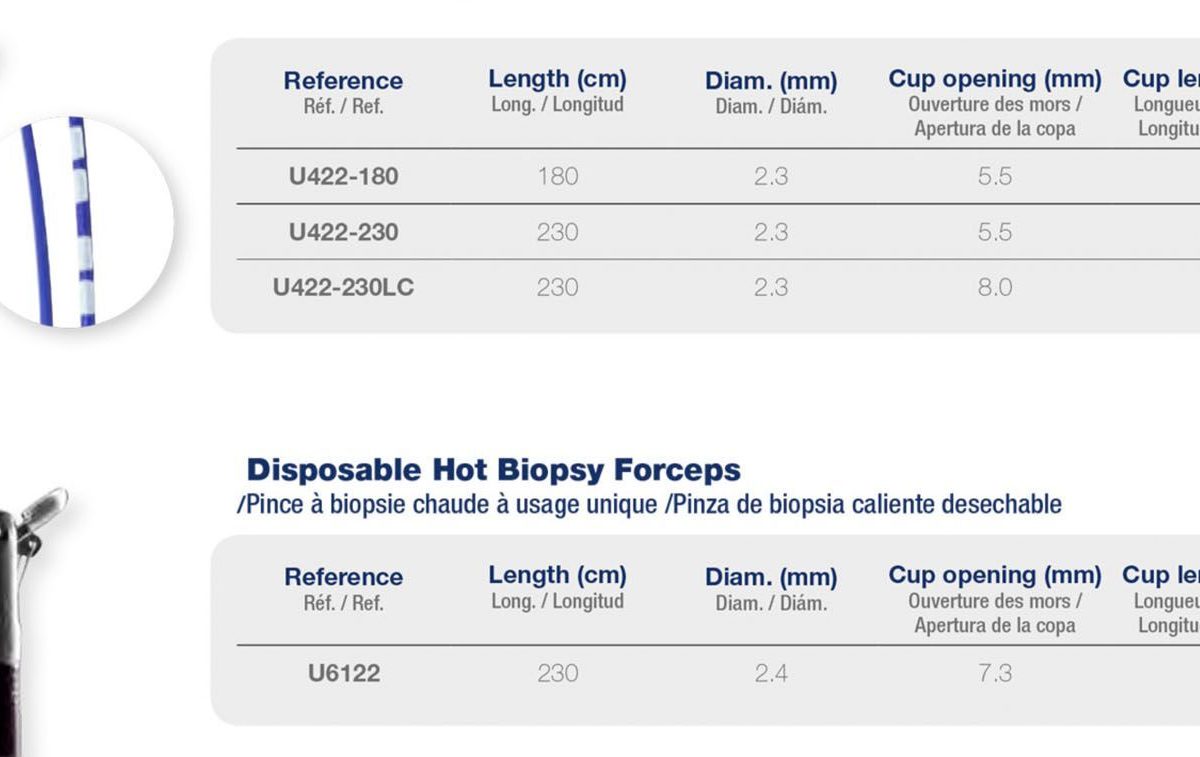Click the U422-230LC reference cell
1200x757 pixels.
click(343, 288)
